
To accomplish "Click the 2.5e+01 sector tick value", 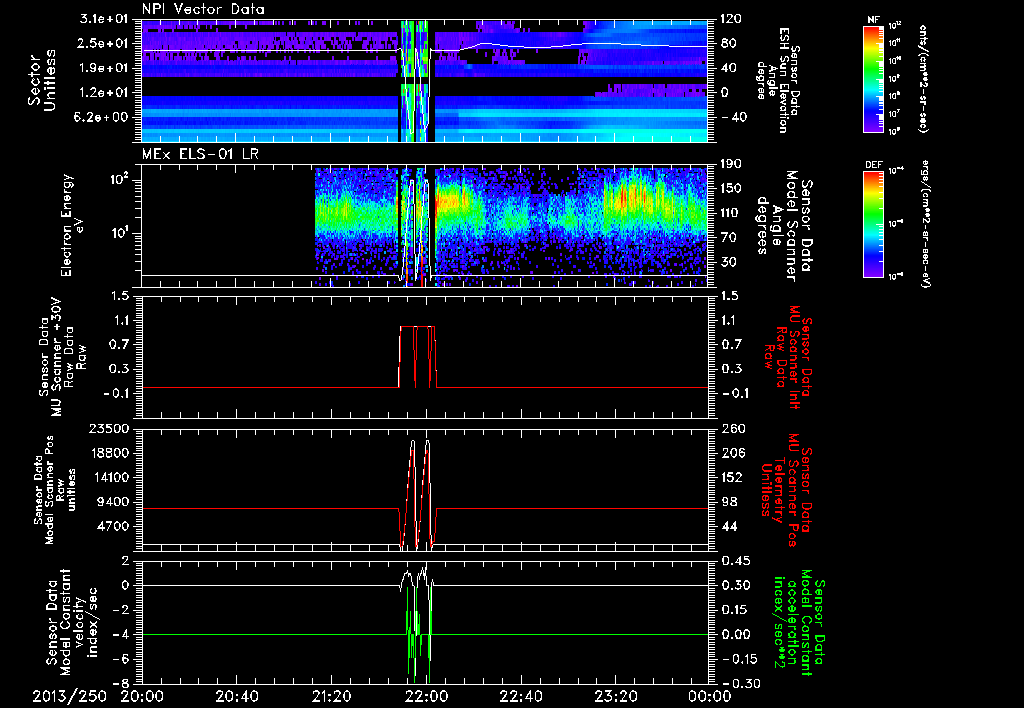I will [x=105, y=43].
